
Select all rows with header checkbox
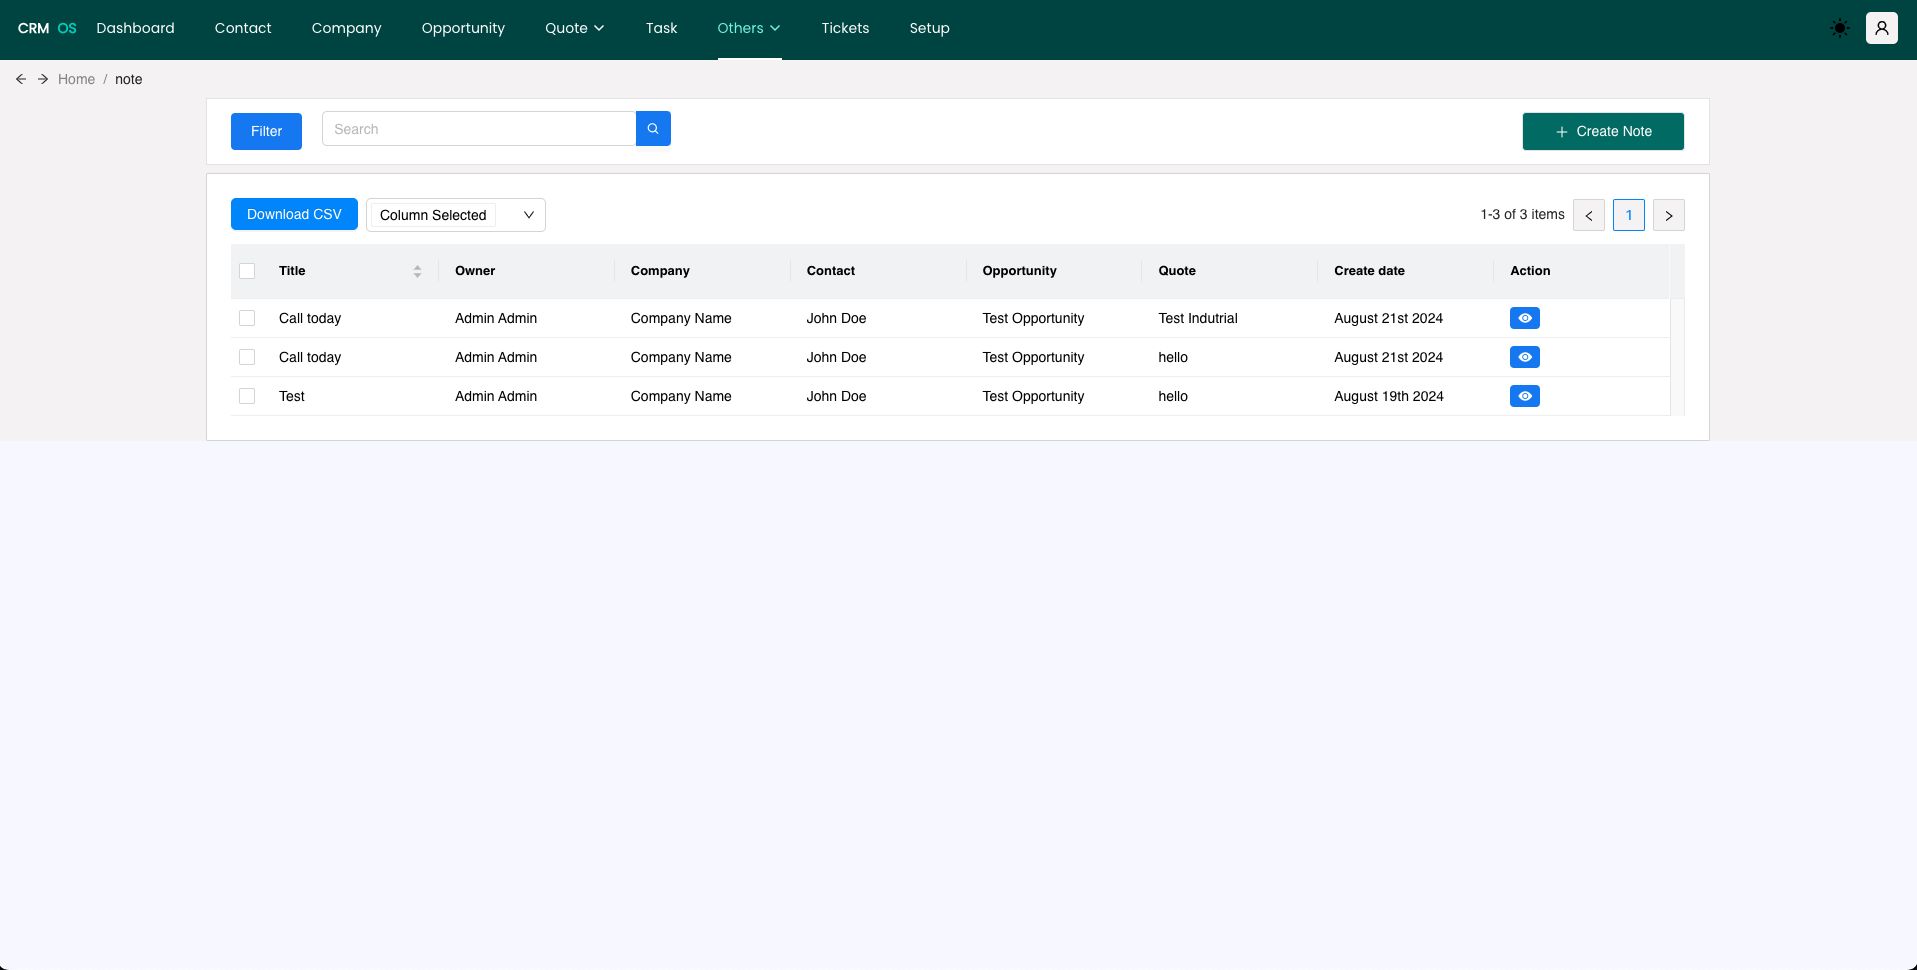[x=247, y=271]
